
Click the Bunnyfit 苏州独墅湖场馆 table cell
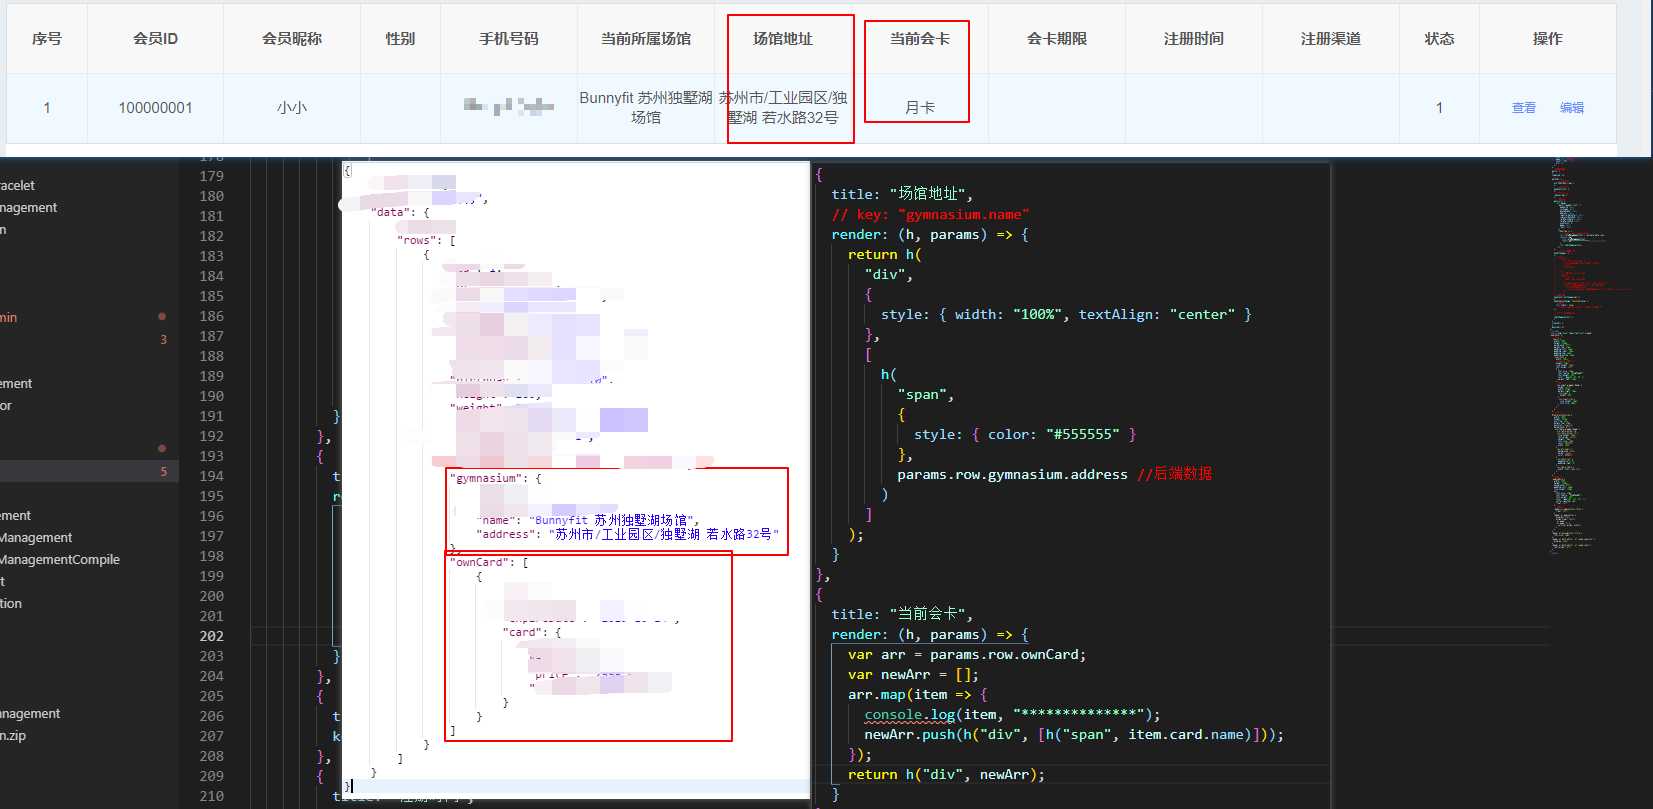click(x=646, y=108)
